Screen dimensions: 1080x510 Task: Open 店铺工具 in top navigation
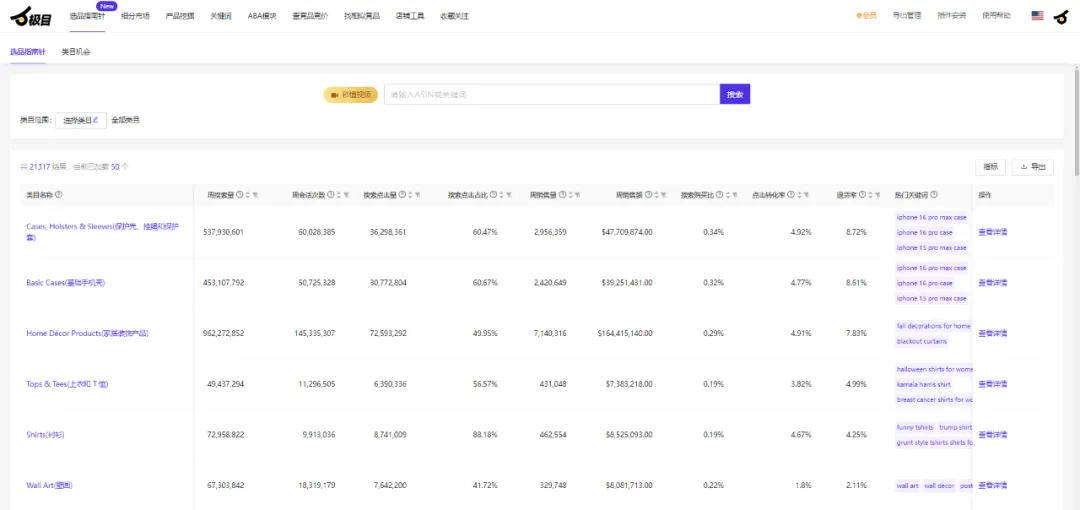click(410, 16)
